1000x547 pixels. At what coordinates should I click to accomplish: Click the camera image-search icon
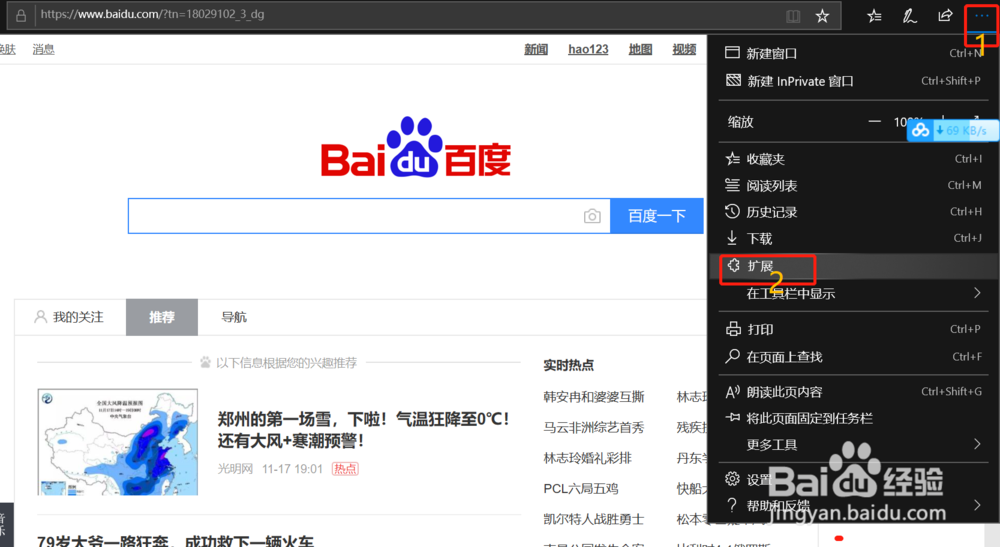(x=592, y=216)
